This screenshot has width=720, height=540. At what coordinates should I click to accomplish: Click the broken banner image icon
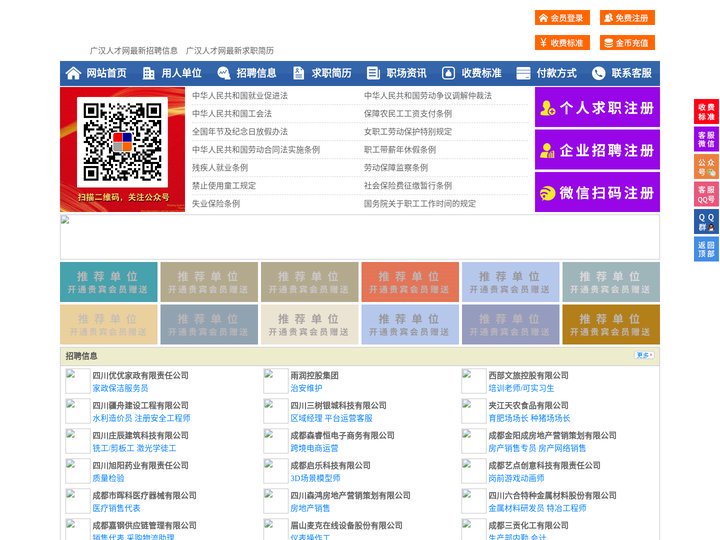click(x=65, y=220)
